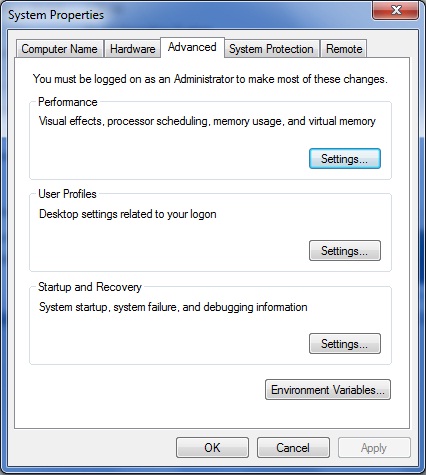Switch to the Remote tab
This screenshot has width=426, height=475.
pos(344,49)
